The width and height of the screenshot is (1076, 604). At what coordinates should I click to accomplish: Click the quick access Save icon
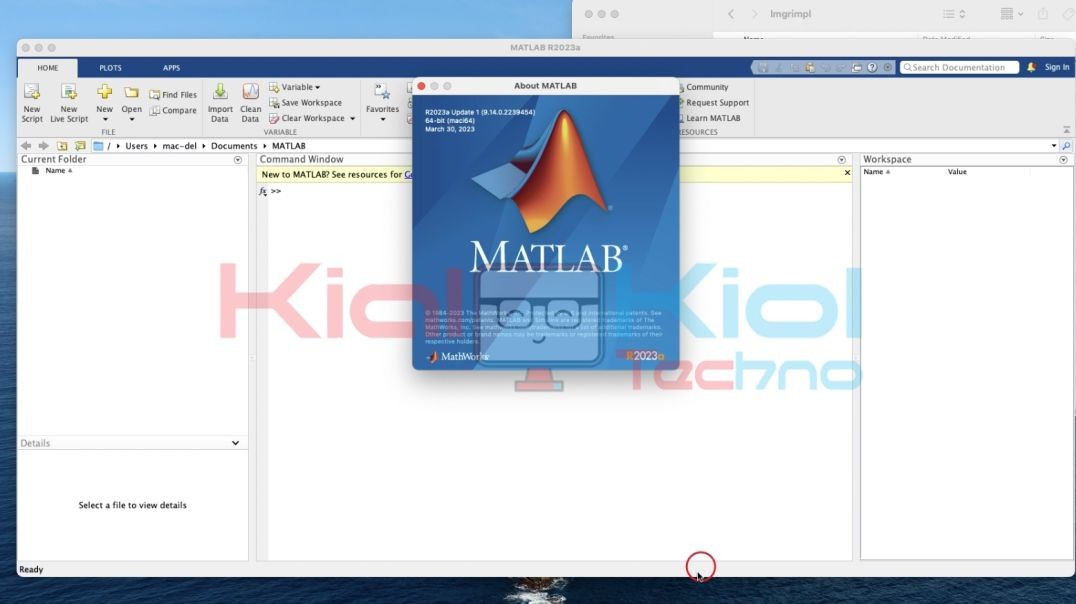click(762, 67)
